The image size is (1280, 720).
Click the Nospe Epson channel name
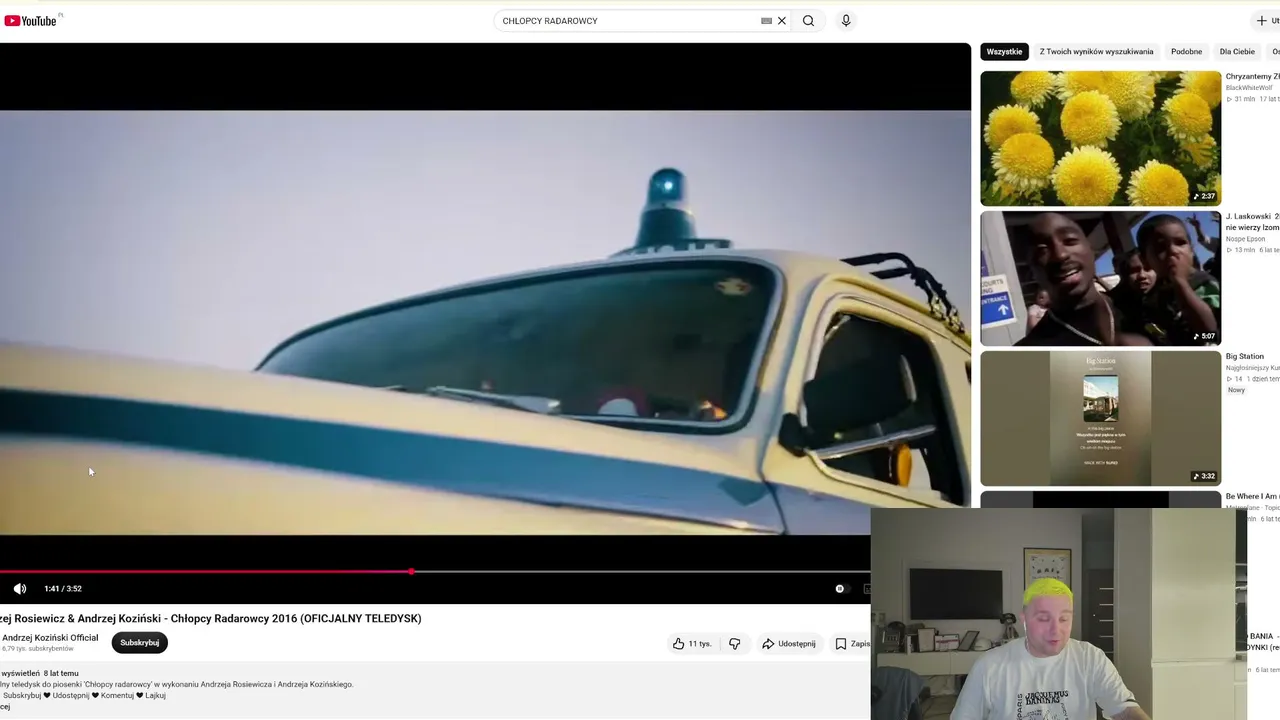tap(1246, 239)
